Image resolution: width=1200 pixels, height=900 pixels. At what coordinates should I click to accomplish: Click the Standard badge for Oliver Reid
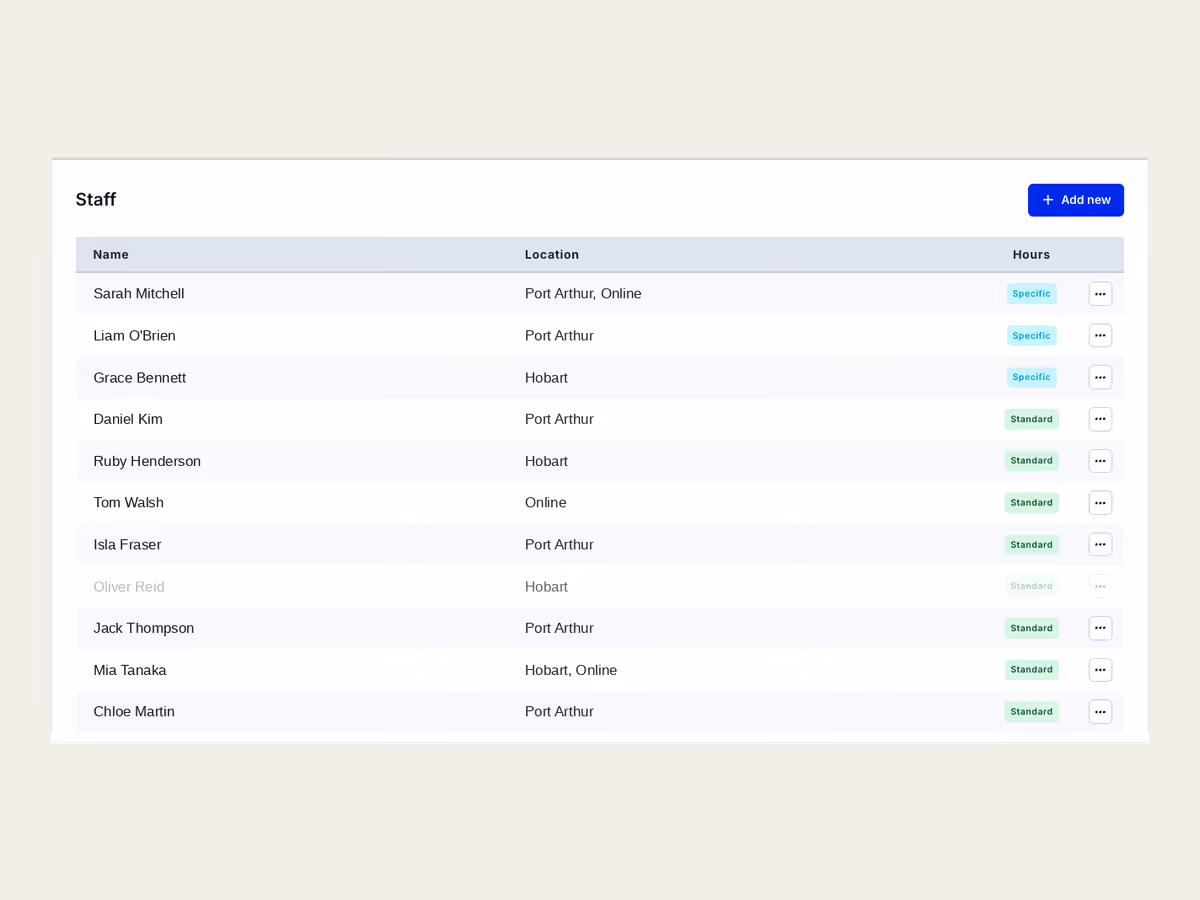(x=1031, y=586)
